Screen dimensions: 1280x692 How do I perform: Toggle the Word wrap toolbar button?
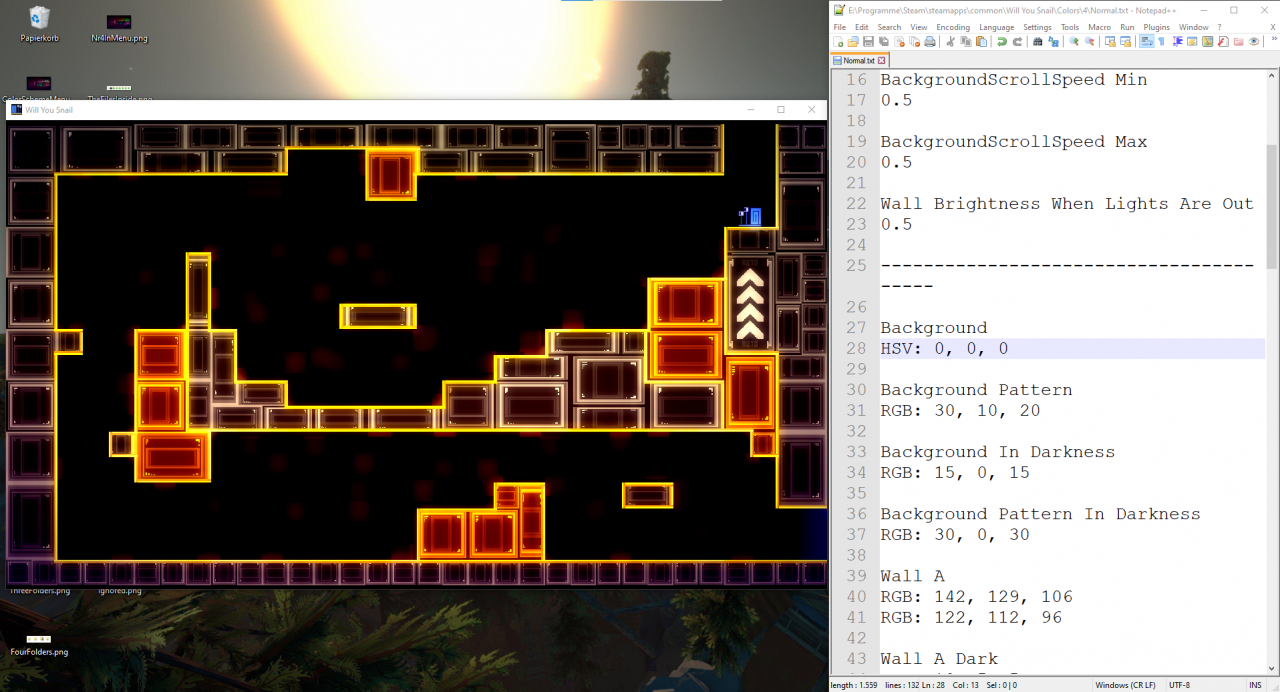click(x=1146, y=41)
